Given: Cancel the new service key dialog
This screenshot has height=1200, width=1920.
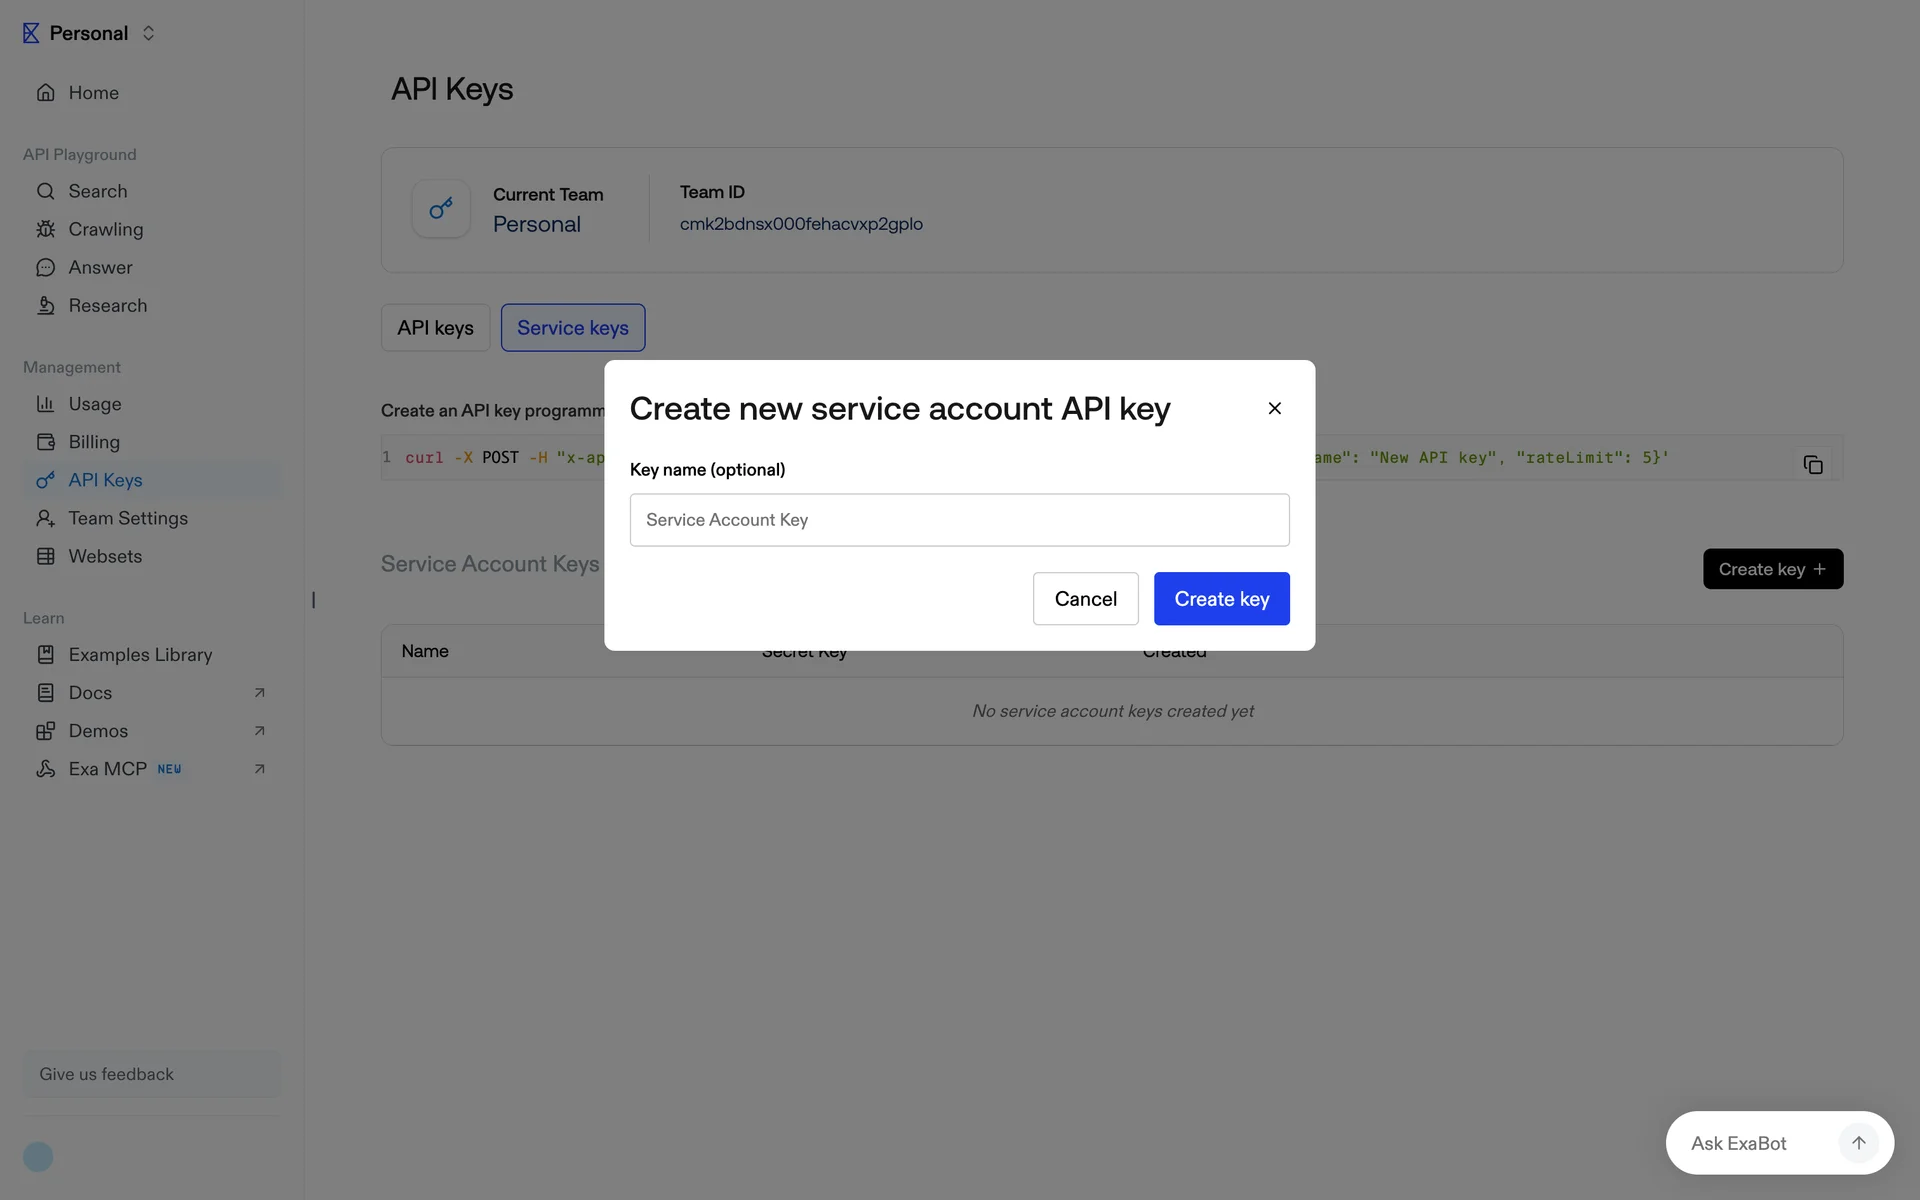Looking at the screenshot, I should click(x=1085, y=599).
